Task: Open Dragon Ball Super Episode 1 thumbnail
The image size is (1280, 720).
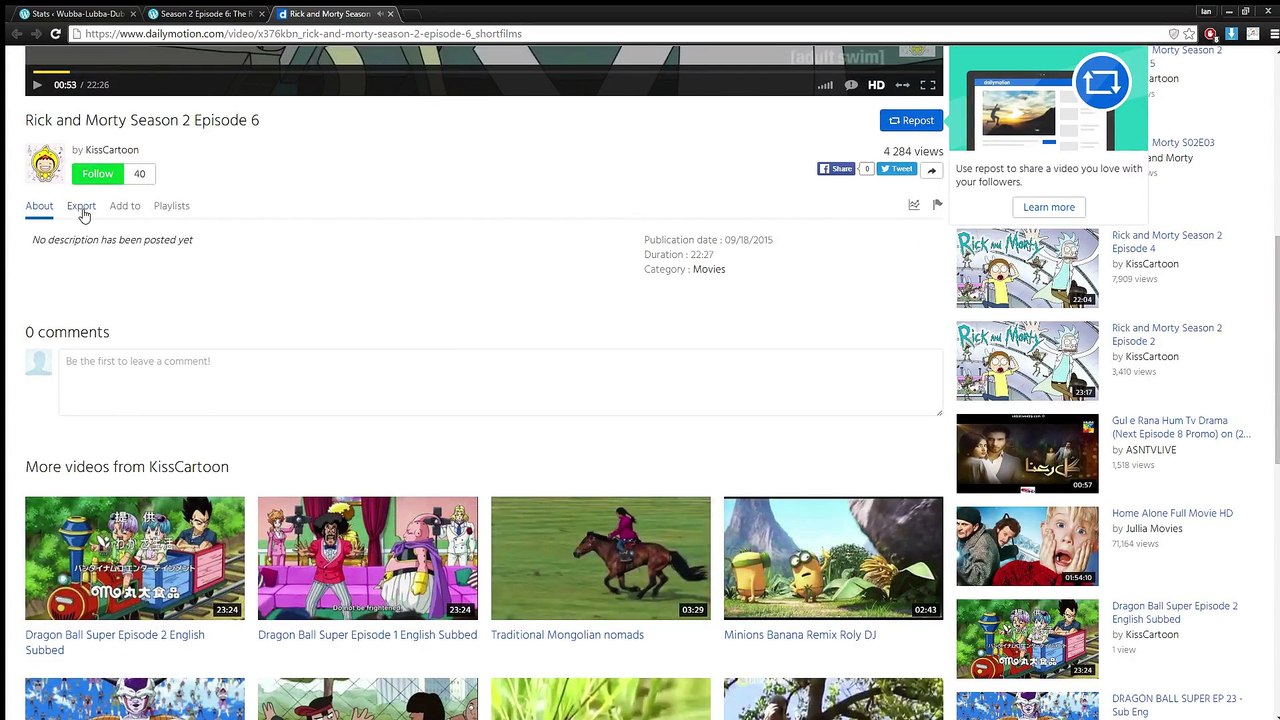Action: tap(368, 558)
